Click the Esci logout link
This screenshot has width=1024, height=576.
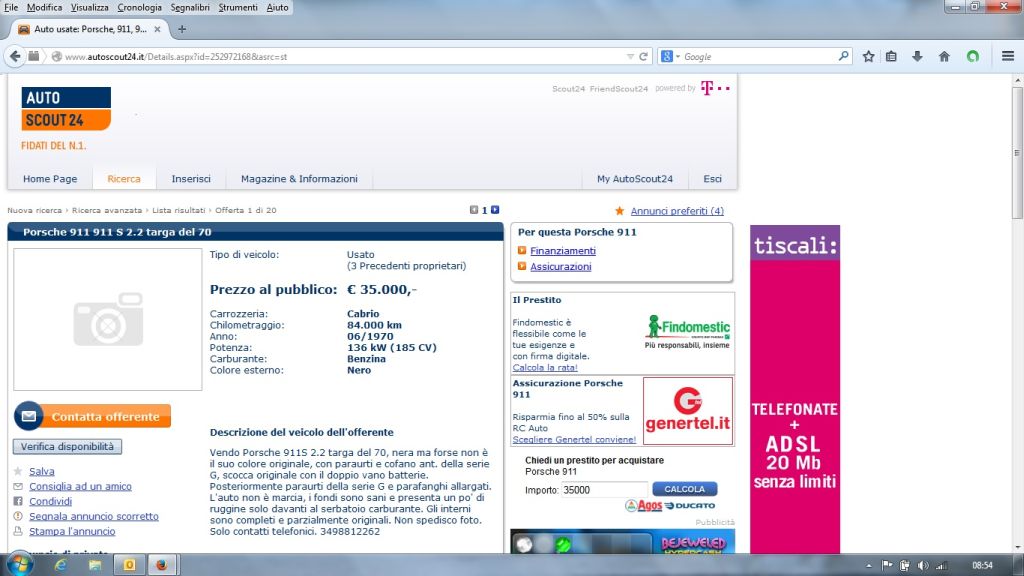click(x=712, y=179)
